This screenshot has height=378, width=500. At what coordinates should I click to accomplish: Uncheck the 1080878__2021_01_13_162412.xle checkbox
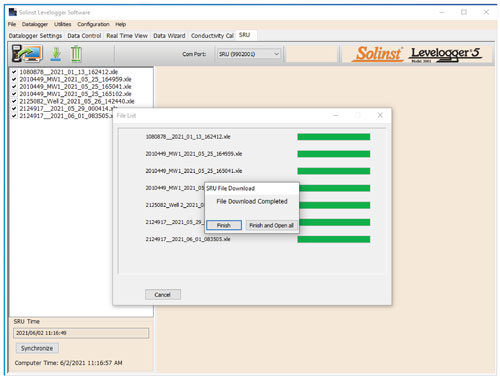click(x=14, y=72)
